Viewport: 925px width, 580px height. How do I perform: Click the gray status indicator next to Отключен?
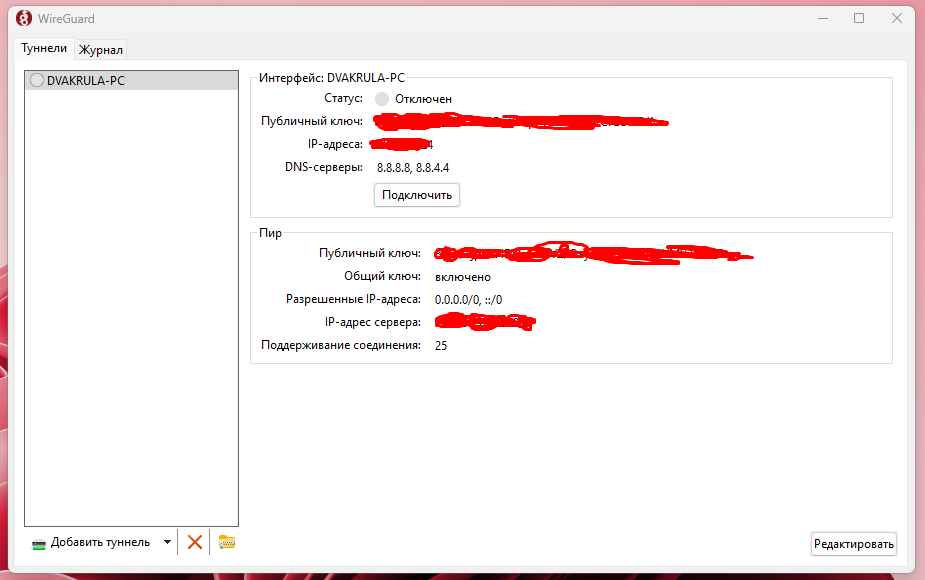pos(382,99)
